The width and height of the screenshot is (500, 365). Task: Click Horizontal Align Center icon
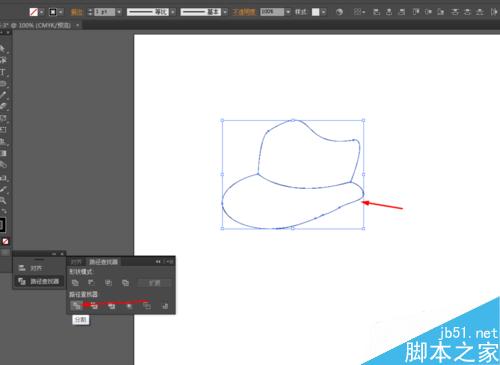point(389,12)
